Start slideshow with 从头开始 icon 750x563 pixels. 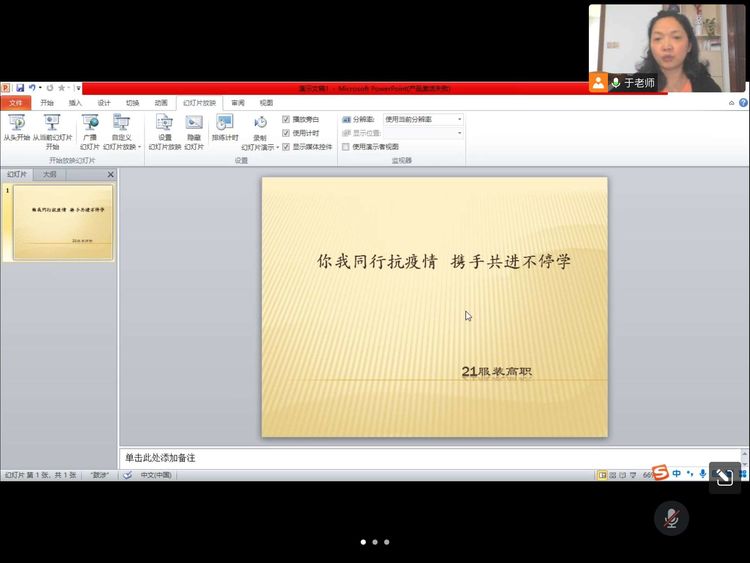click(16, 123)
